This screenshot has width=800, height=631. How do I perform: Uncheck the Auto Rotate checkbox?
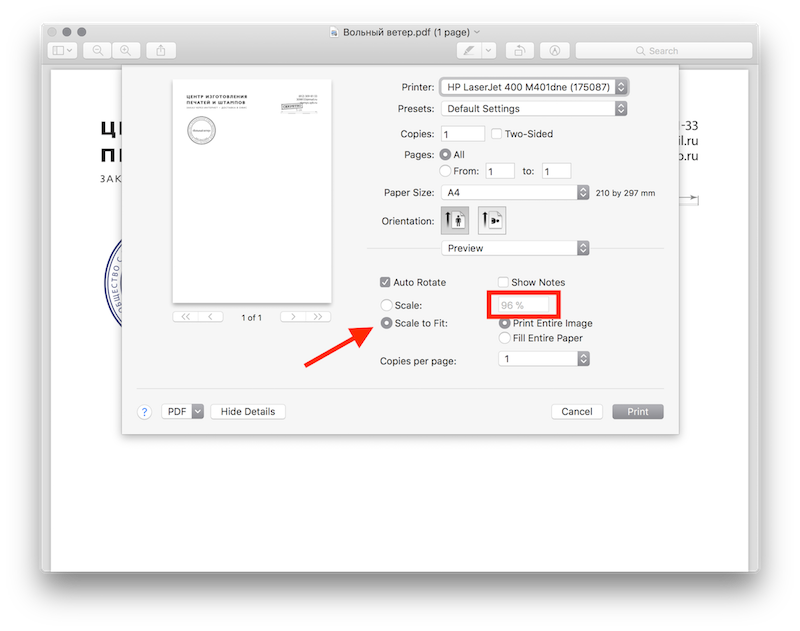(x=385, y=283)
